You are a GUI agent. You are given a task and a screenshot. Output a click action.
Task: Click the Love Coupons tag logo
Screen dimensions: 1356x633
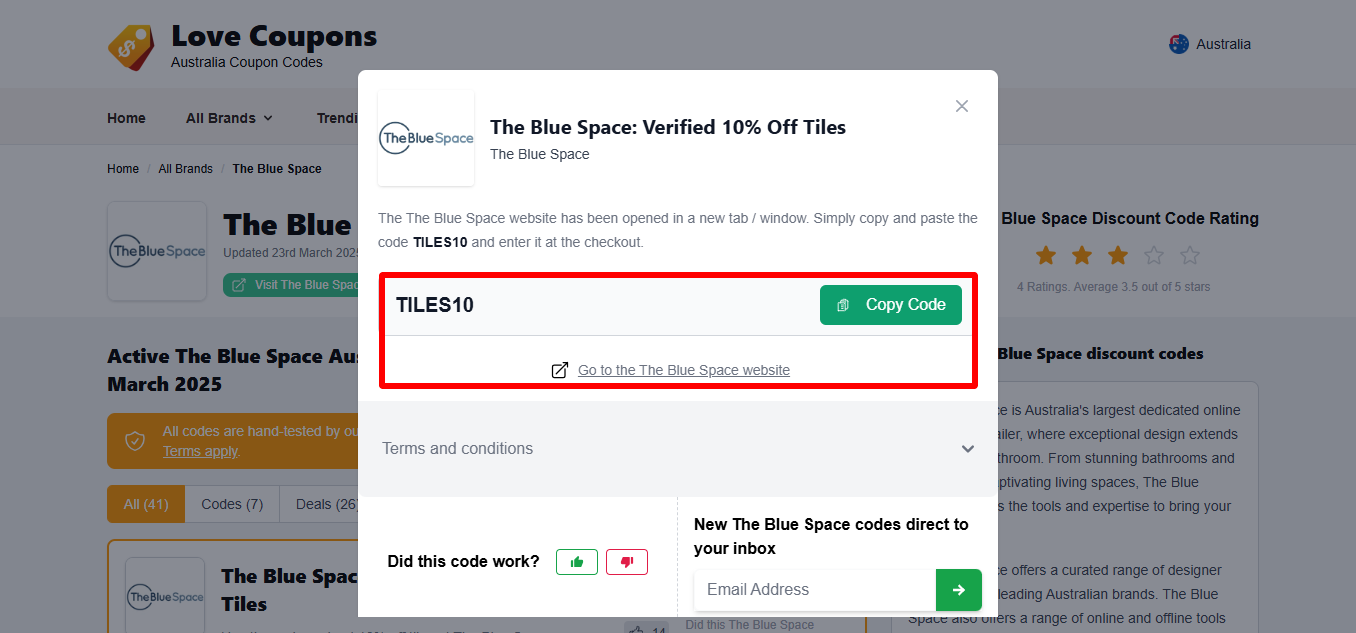(131, 44)
